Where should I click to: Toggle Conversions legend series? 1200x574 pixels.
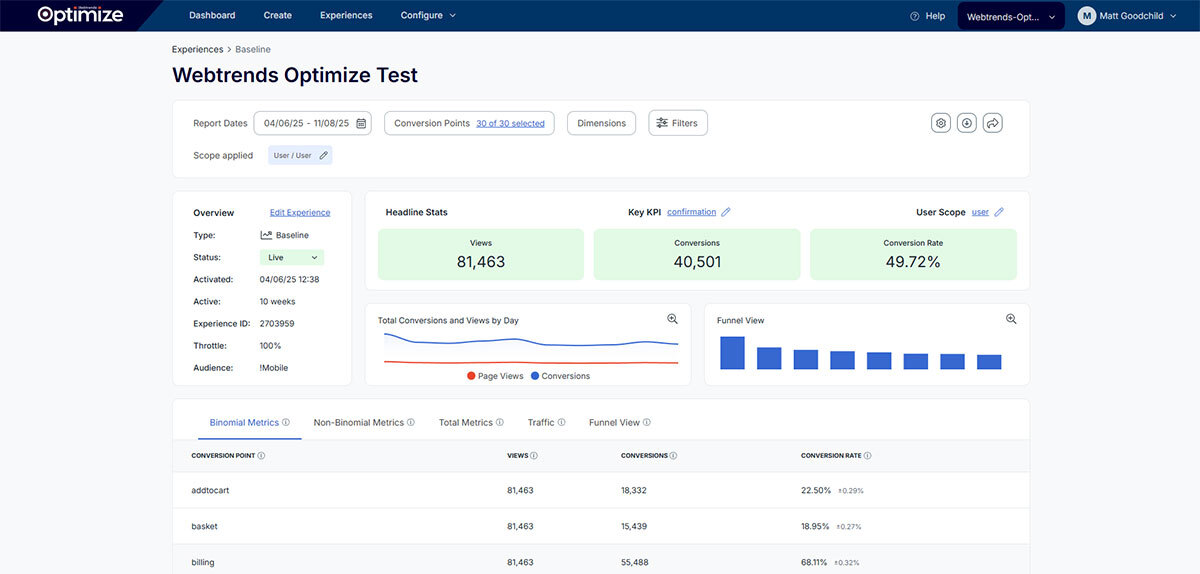click(560, 376)
